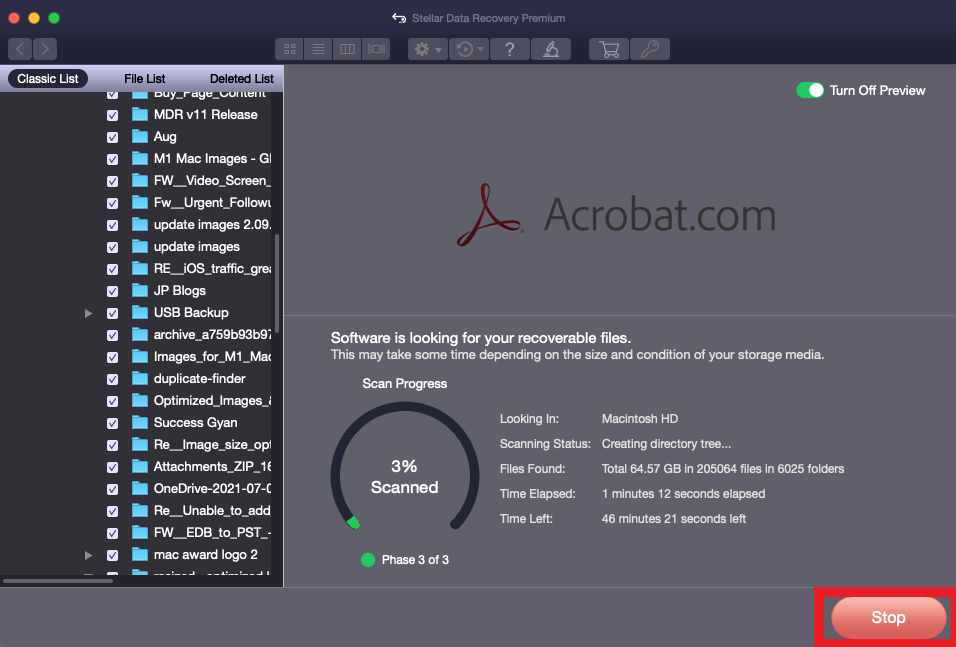Click the green Phase 3 of 3 indicator

[x=368, y=560]
